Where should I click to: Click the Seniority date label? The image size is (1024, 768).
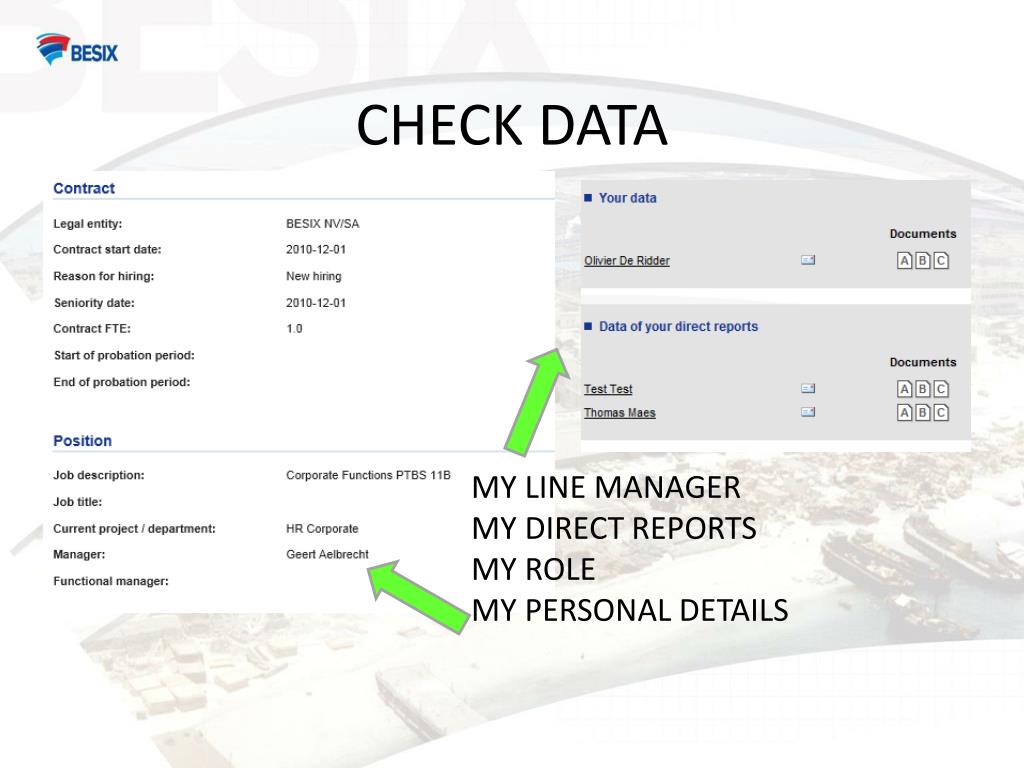coord(94,303)
